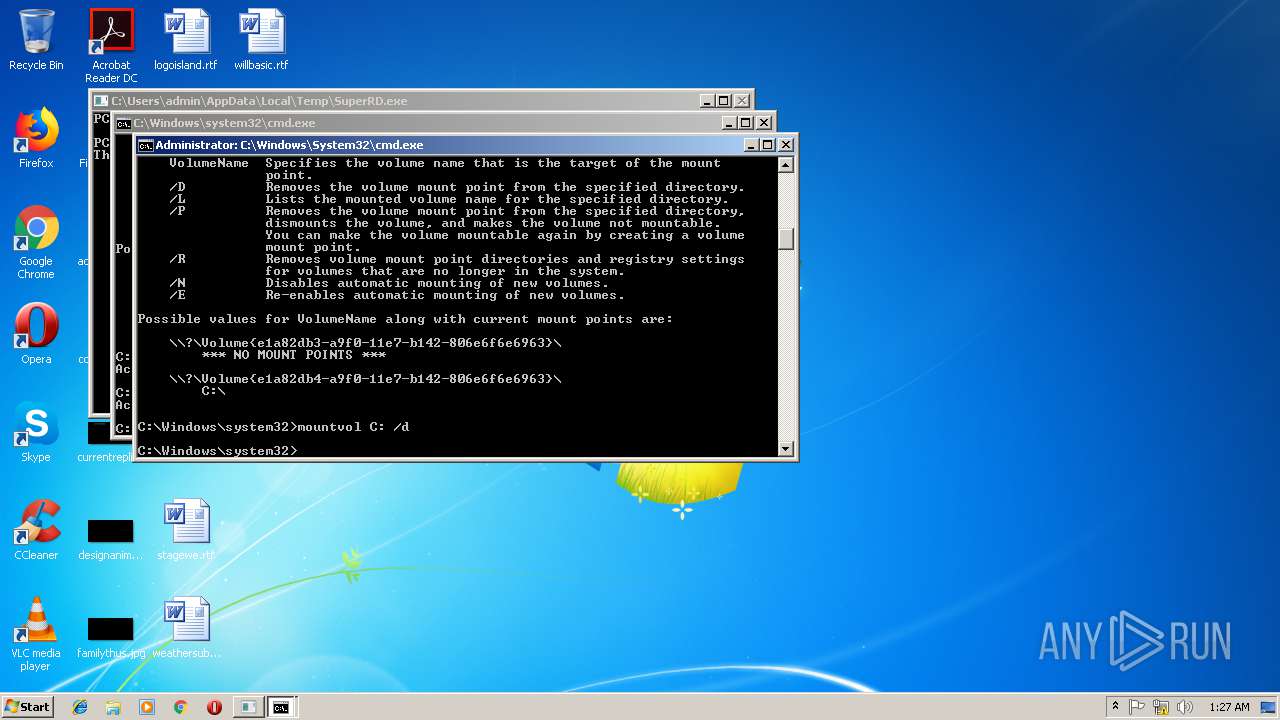Open Administrator cmd.exe window system menu icon

145,145
